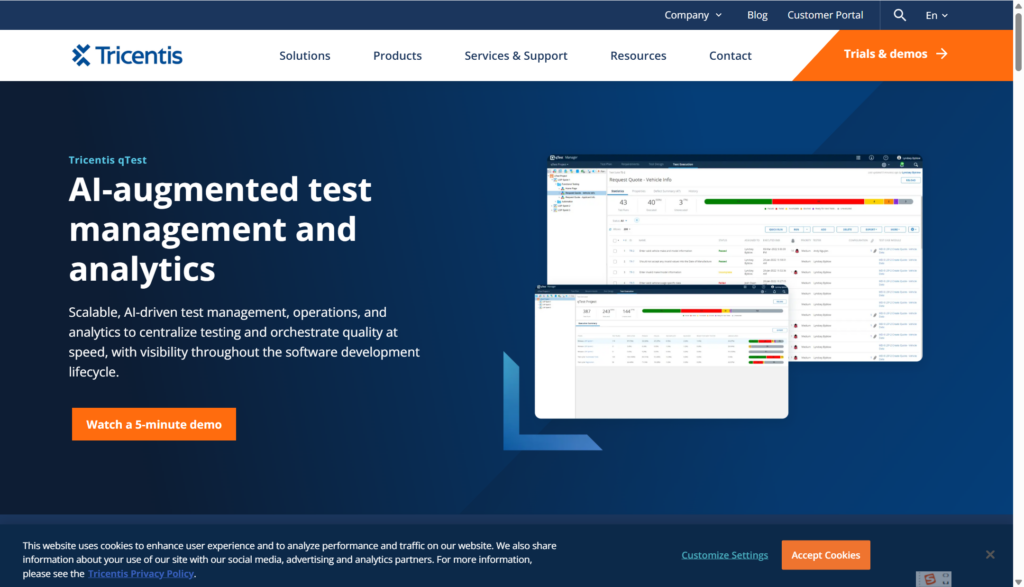This screenshot has width=1024, height=587.
Task: Open the En language selector
Action: pos(936,15)
